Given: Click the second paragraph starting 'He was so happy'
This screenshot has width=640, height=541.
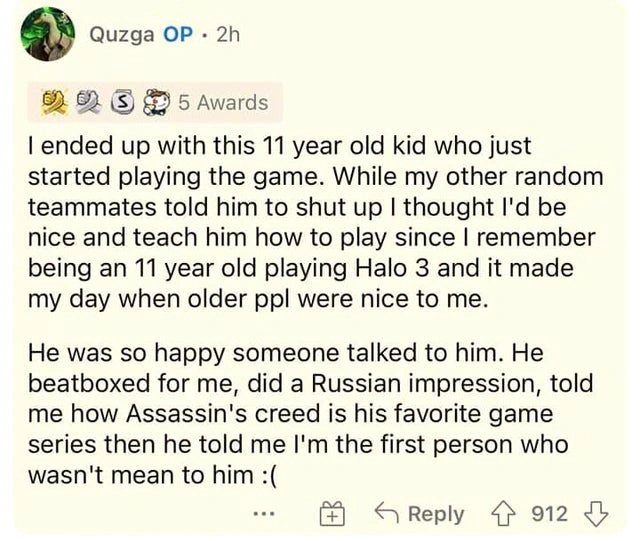Looking at the screenshot, I should pos(310,414).
